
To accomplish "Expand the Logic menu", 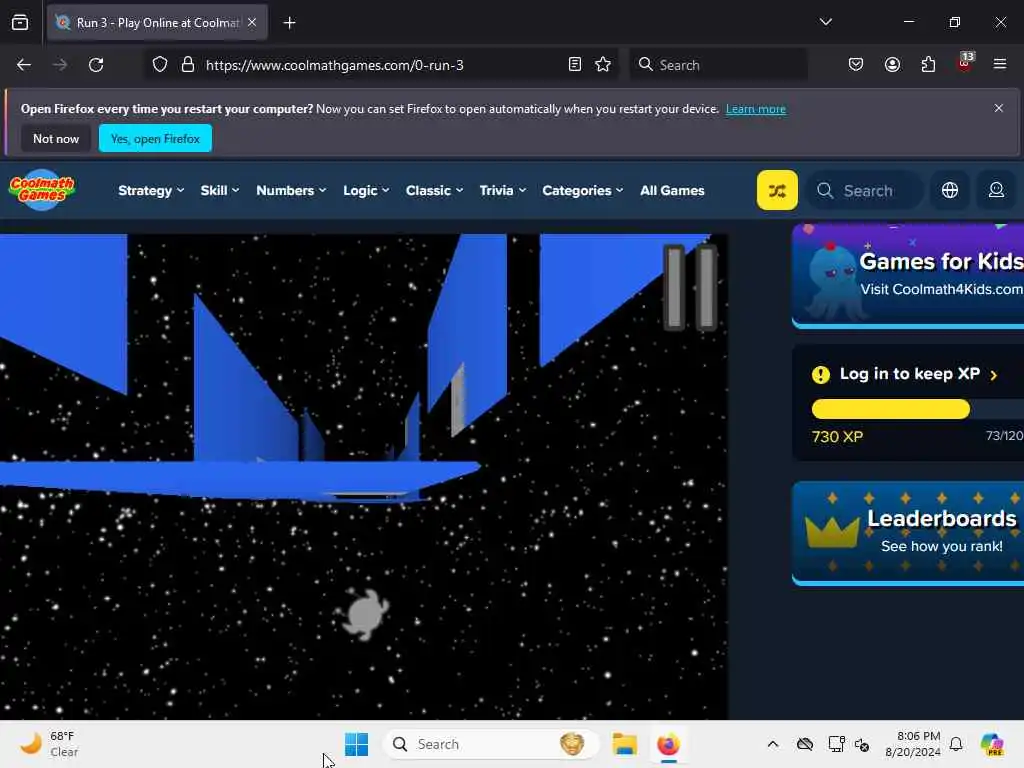I will click(x=366, y=191).
